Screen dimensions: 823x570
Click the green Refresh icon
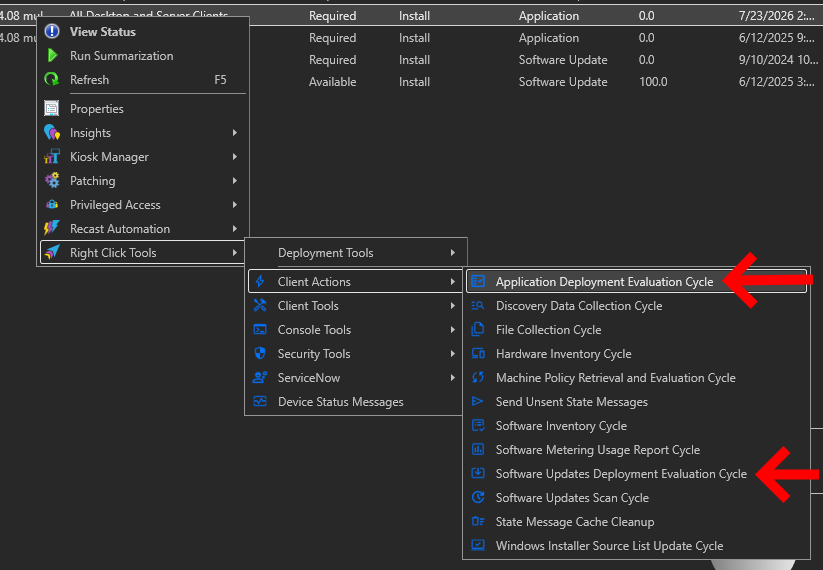52,80
